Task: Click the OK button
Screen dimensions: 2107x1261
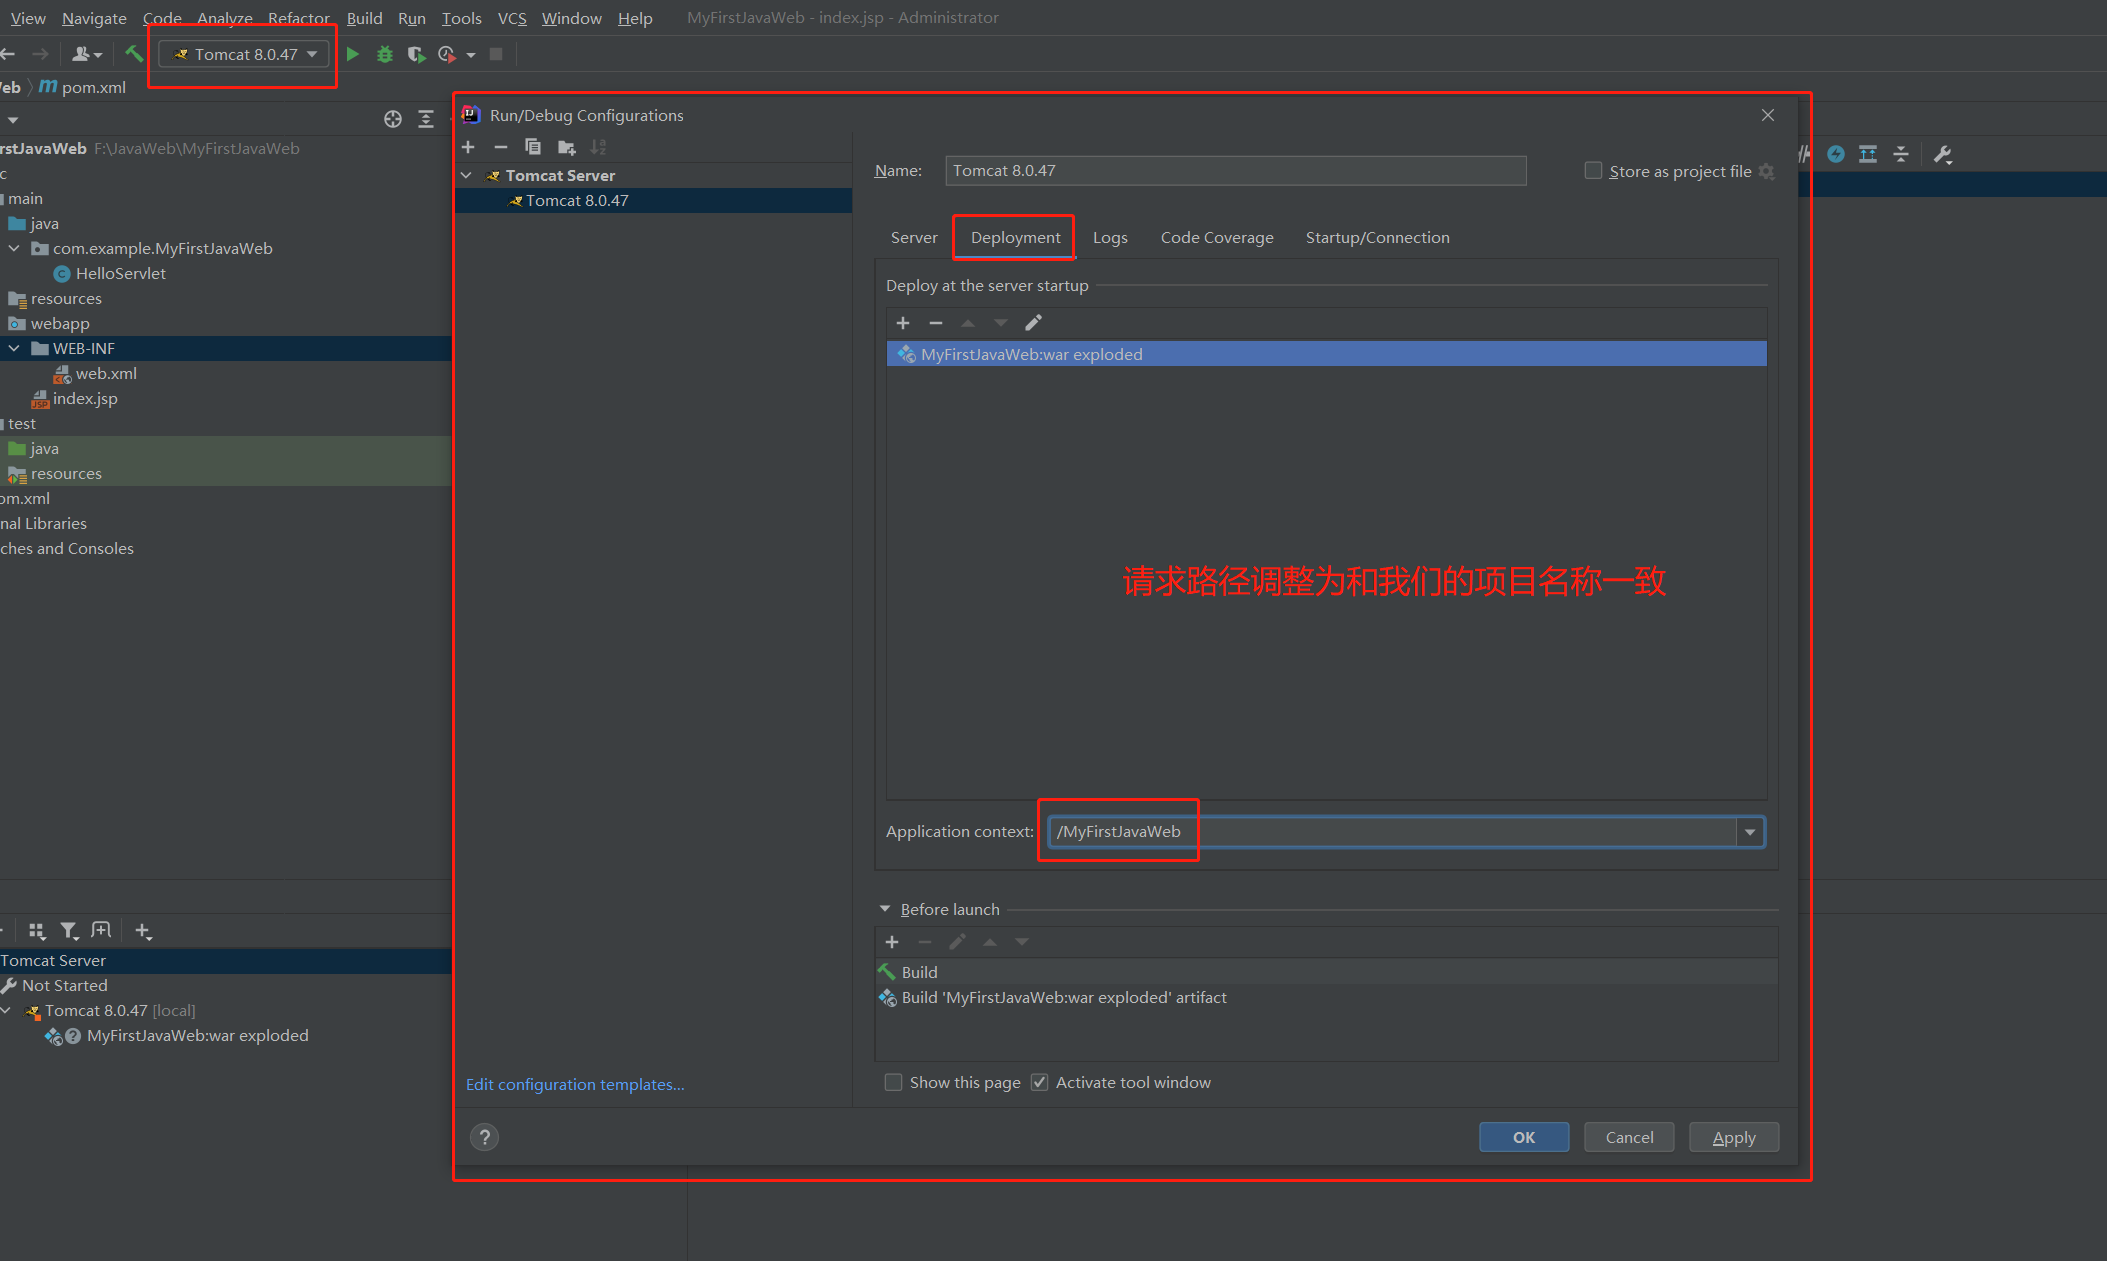Action: [x=1524, y=1137]
